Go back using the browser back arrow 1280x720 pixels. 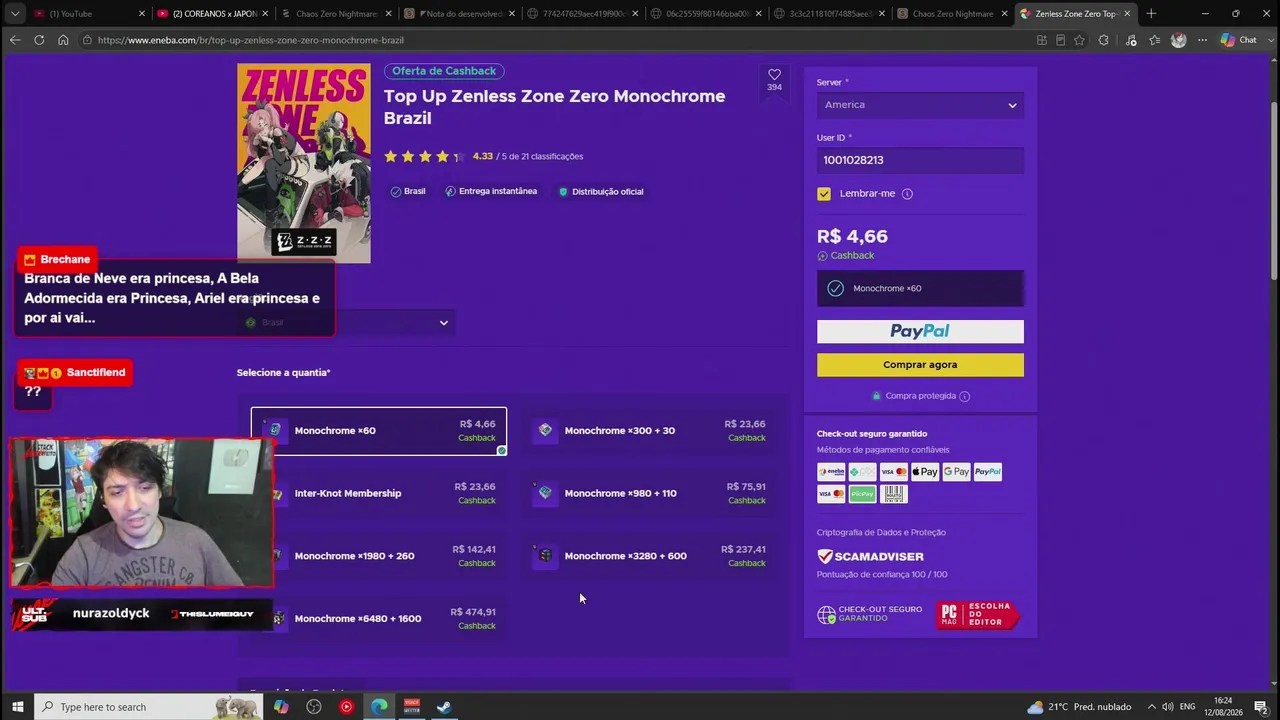point(14,40)
